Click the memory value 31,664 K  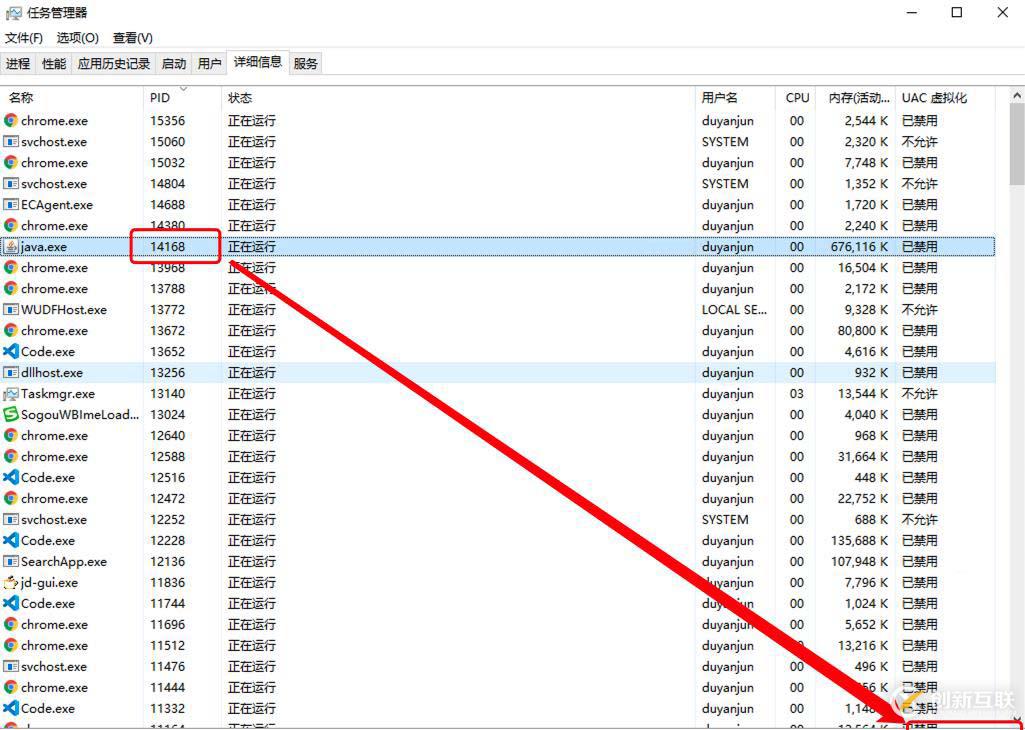click(x=863, y=456)
